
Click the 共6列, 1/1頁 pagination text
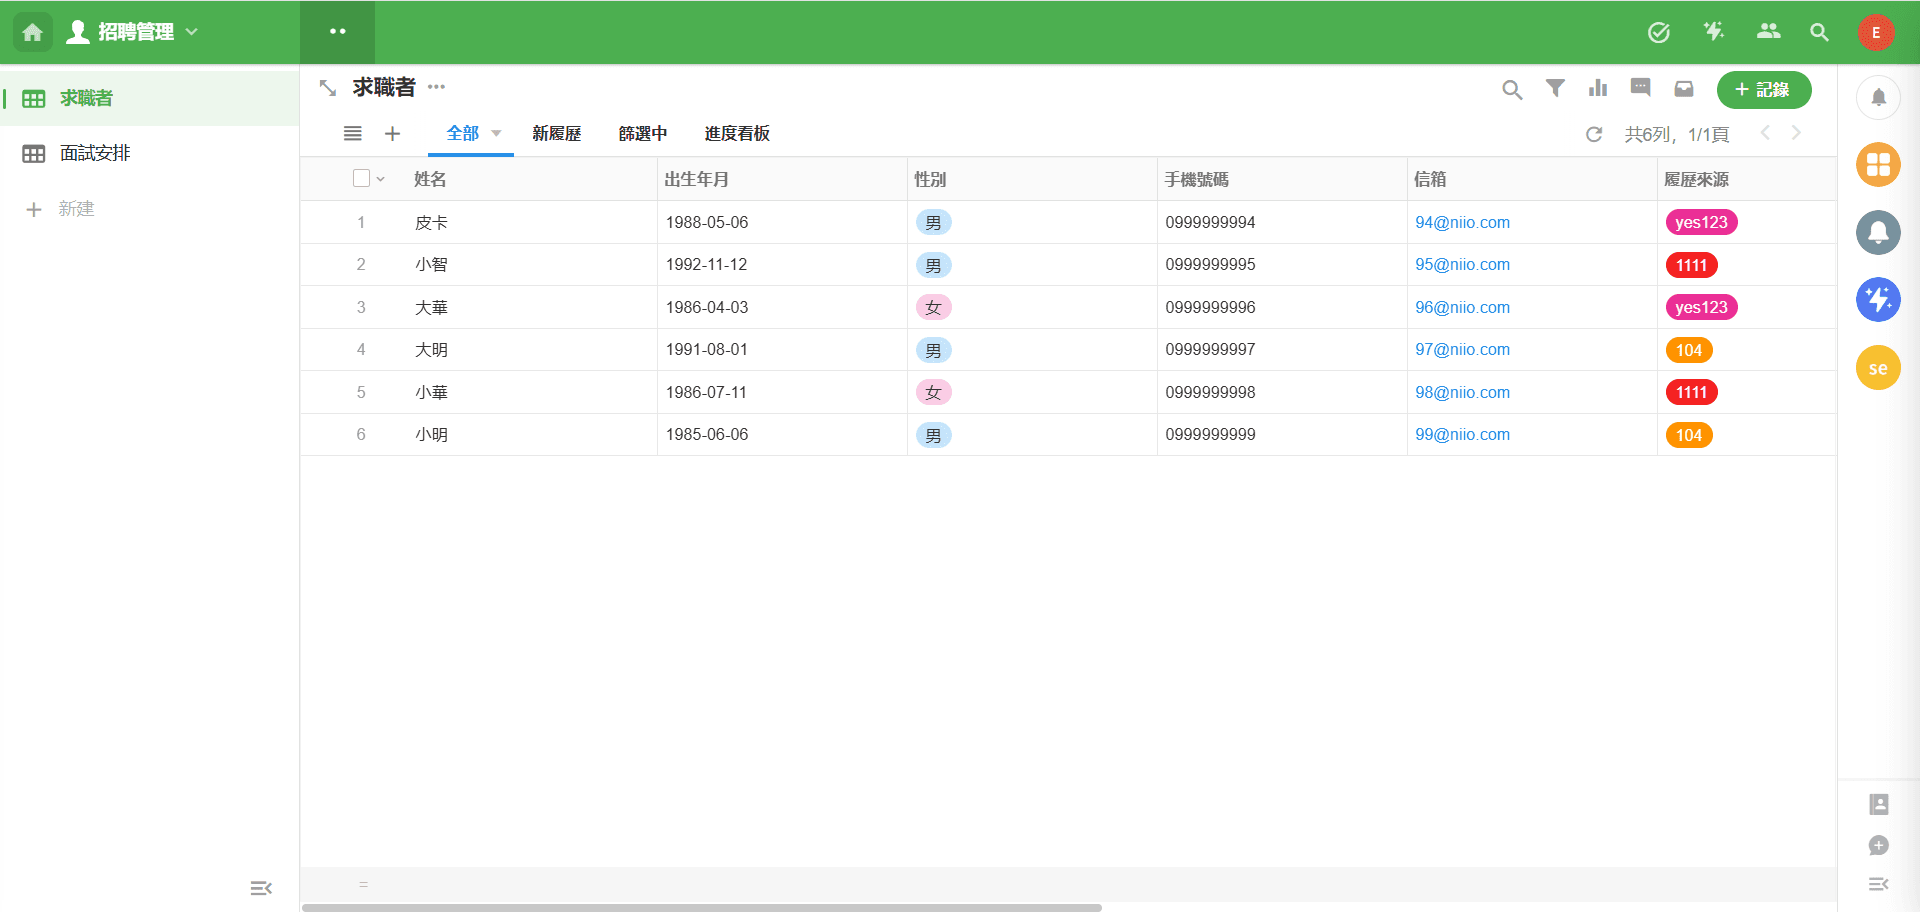click(1677, 134)
